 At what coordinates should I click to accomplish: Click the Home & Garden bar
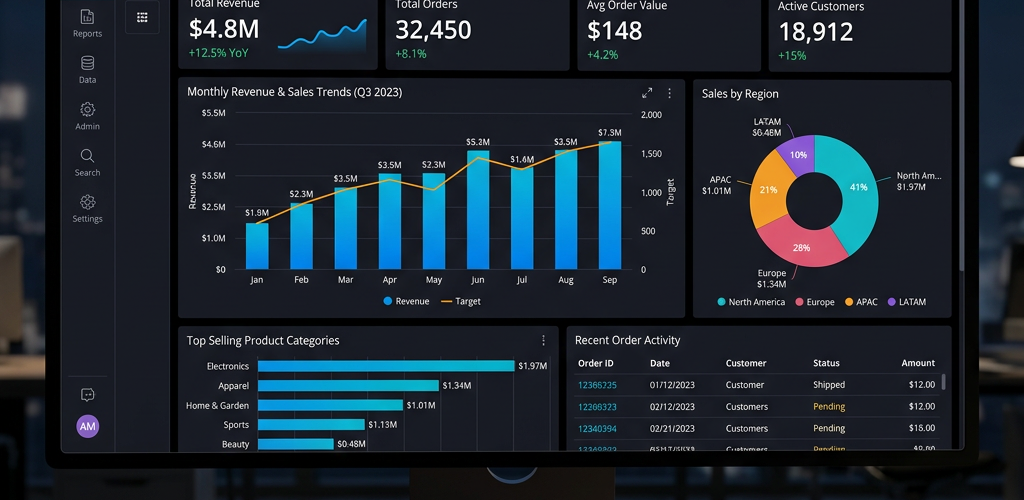(330, 405)
